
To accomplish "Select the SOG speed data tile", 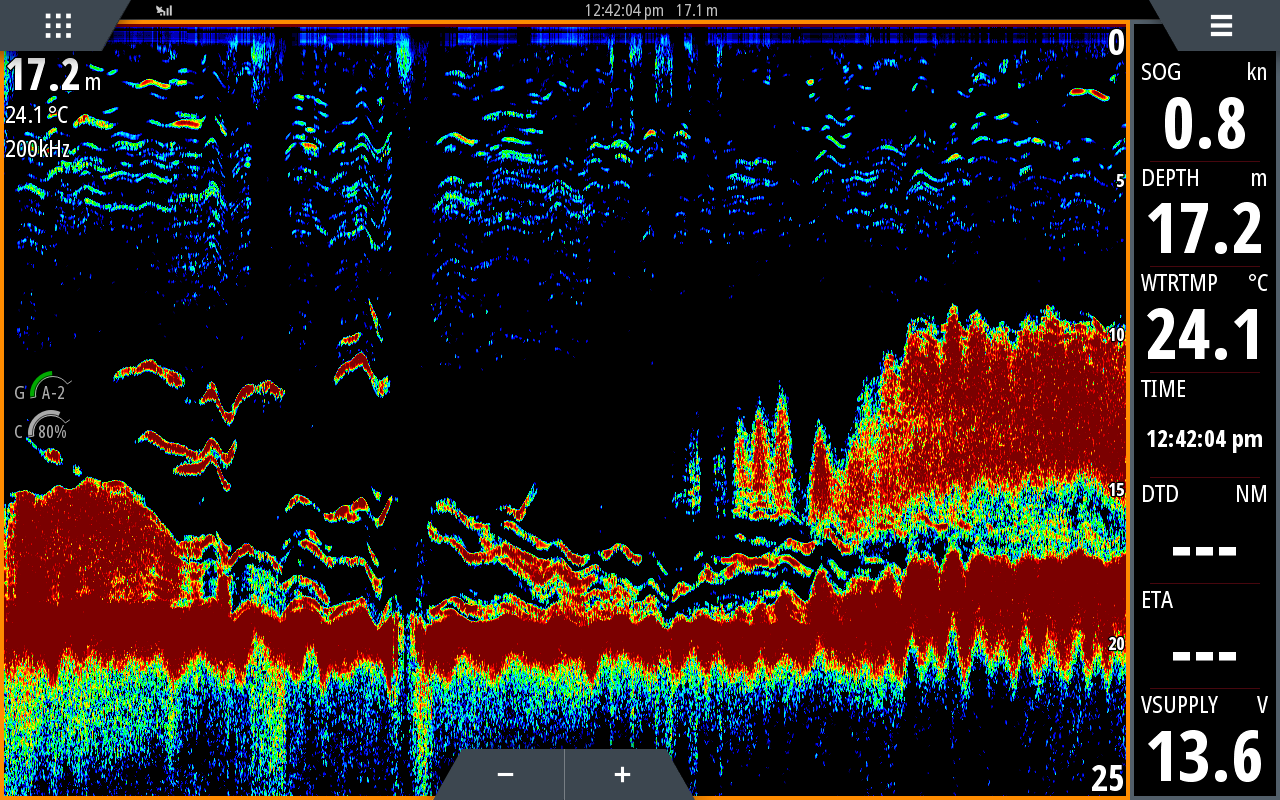I will pos(1204,108).
